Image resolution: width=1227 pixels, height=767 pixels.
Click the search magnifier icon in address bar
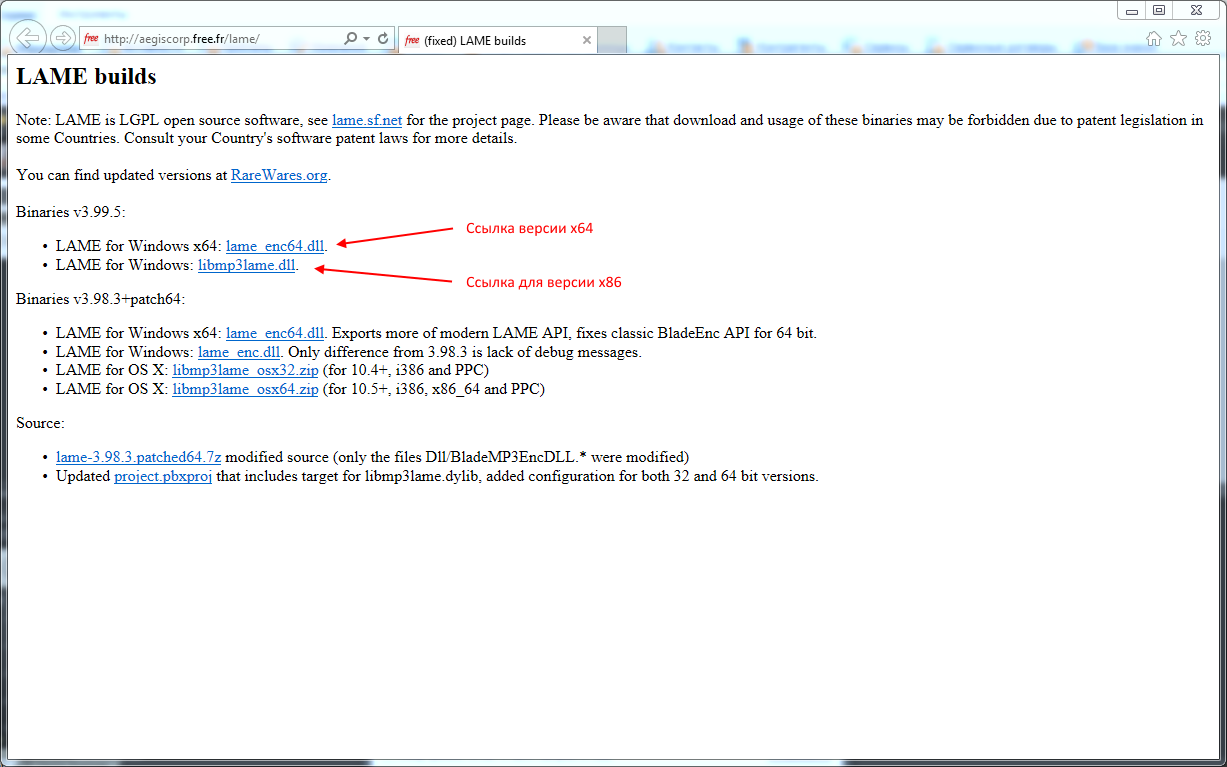tap(350, 39)
